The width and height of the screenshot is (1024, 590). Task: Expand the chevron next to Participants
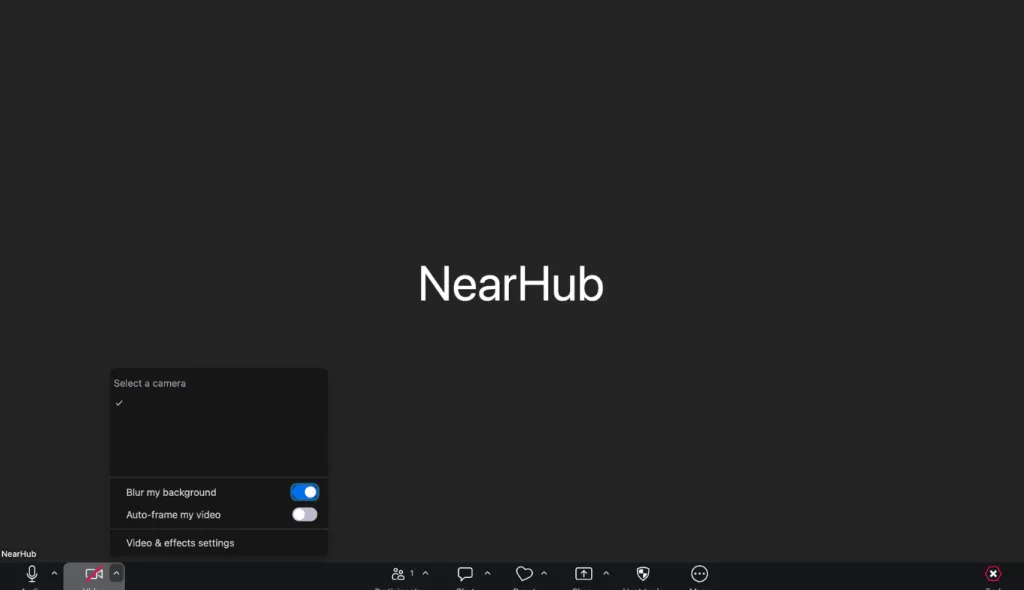(426, 574)
